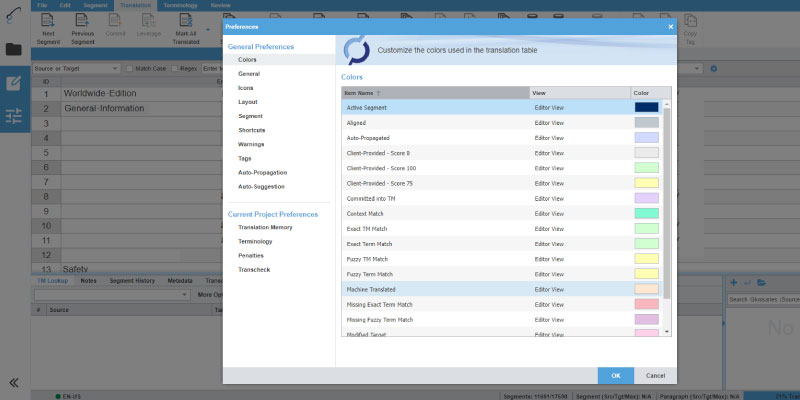Switch to the Terminology ribbon tab

(x=181, y=6)
